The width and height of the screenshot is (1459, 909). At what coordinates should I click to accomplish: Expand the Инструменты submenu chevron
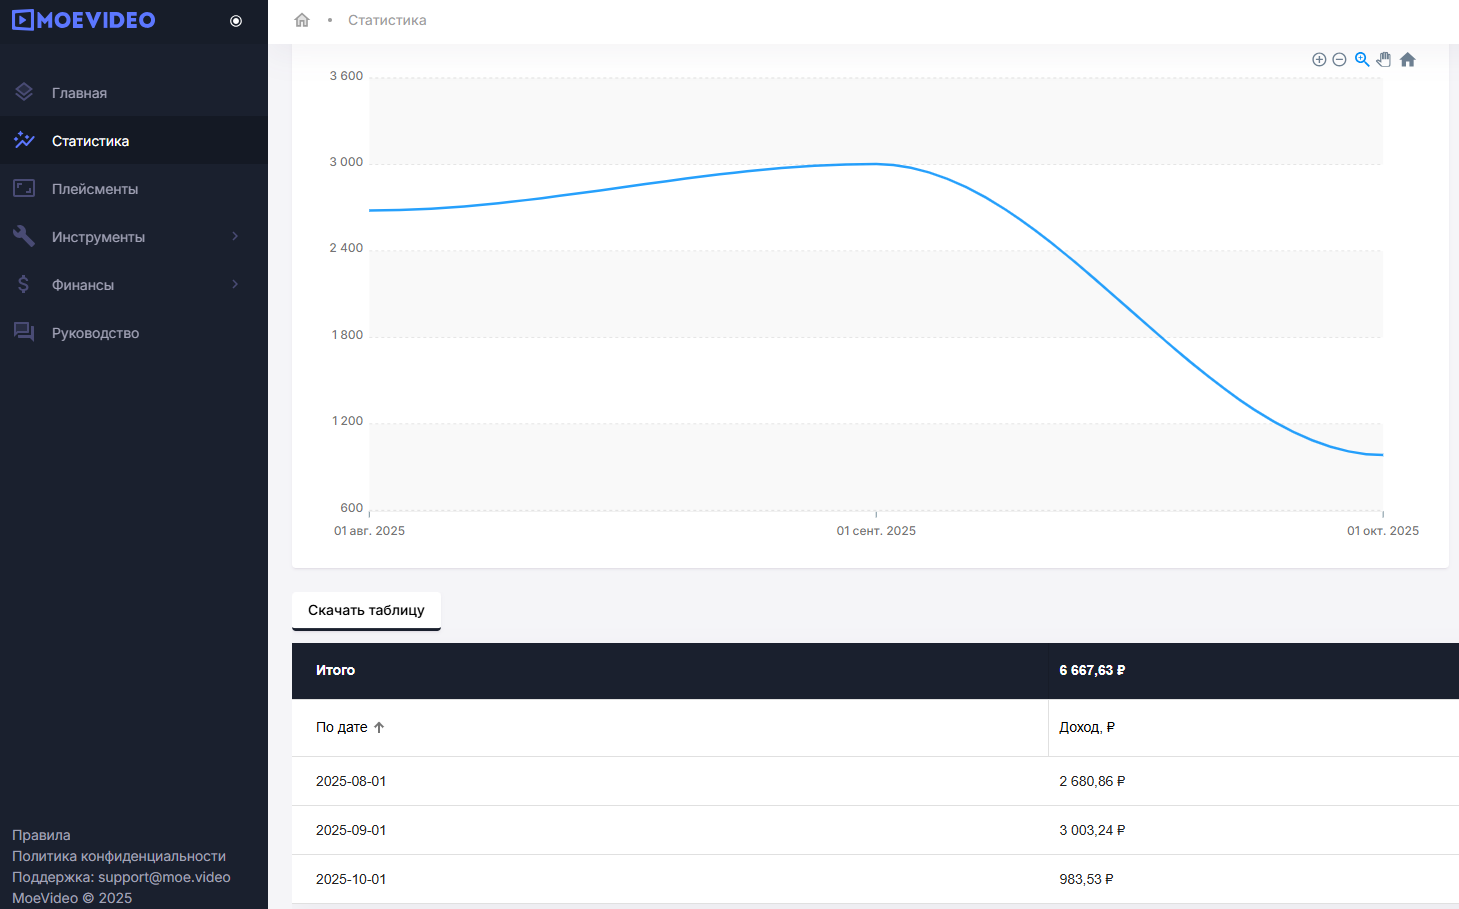point(235,236)
